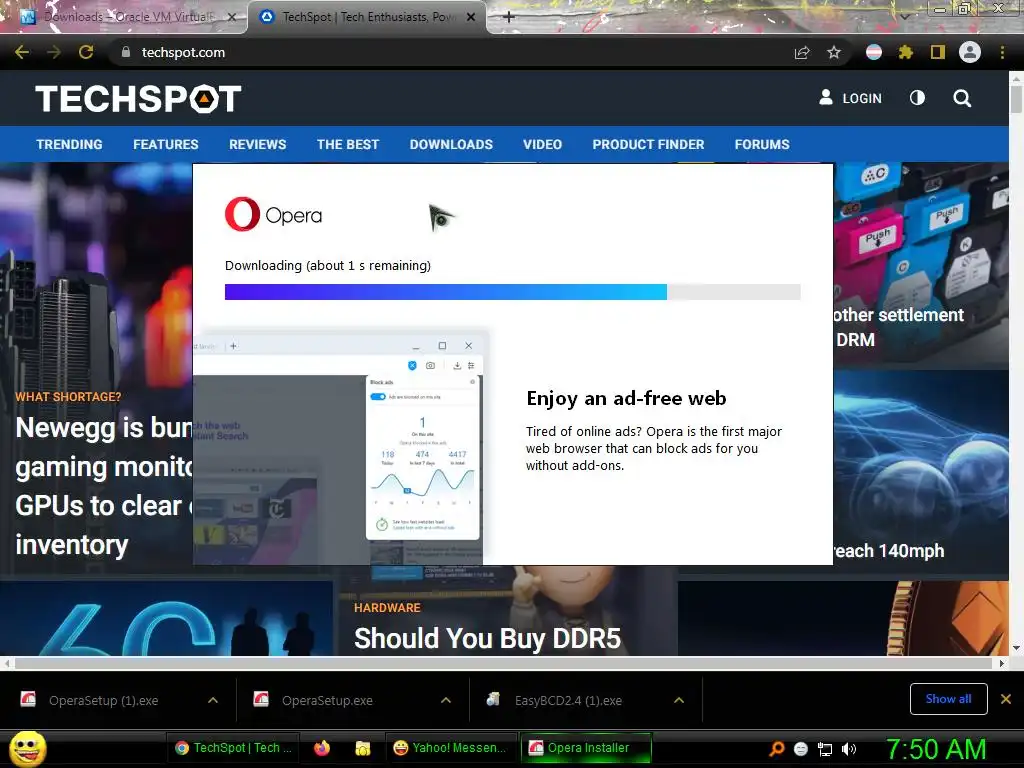
Task: Open TechSpot search magnifier
Action: (962, 98)
